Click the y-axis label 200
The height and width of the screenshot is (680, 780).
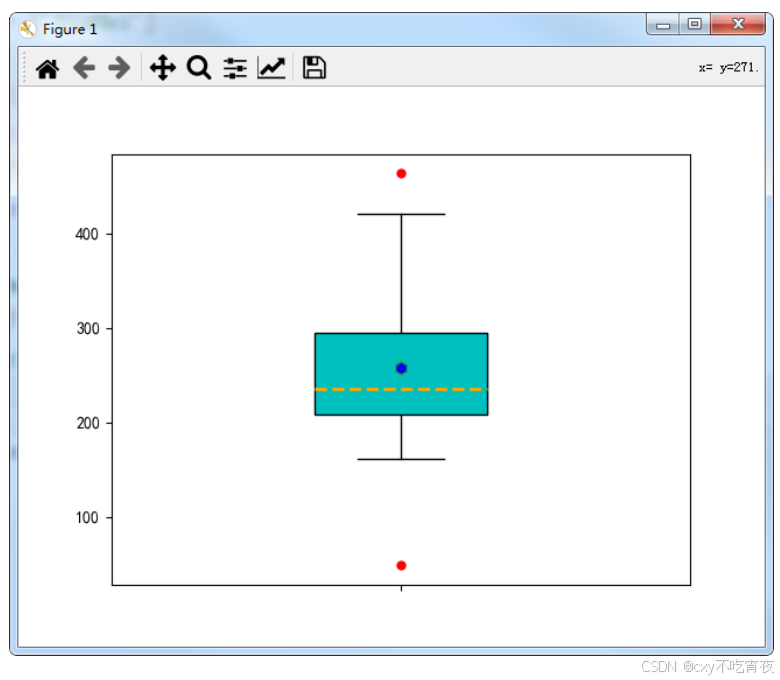pyautogui.click(x=88, y=423)
